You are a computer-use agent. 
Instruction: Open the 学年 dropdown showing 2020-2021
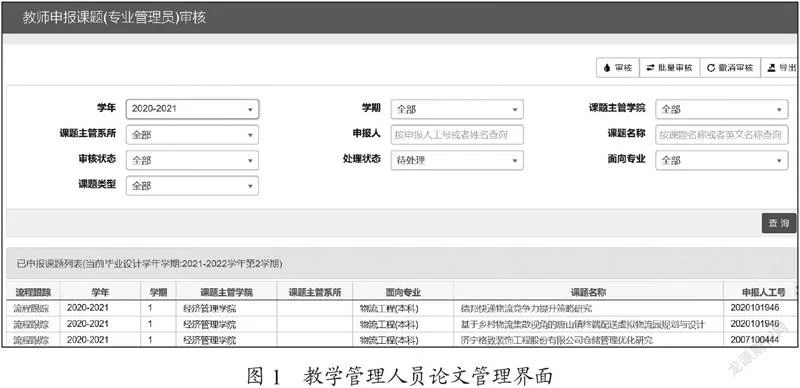192,109
